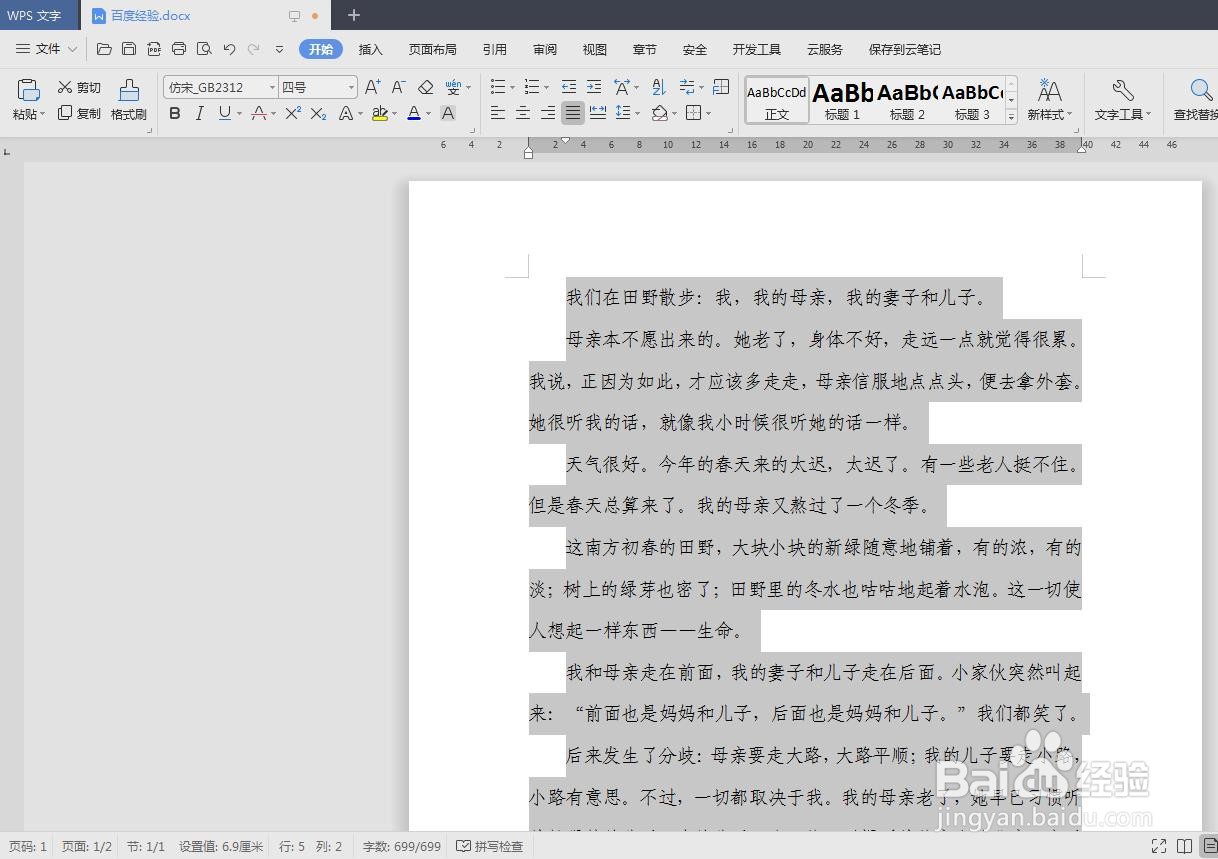This screenshot has height=859, width=1218.
Task: Apply paragraph shading fill bucket
Action: coord(659,113)
